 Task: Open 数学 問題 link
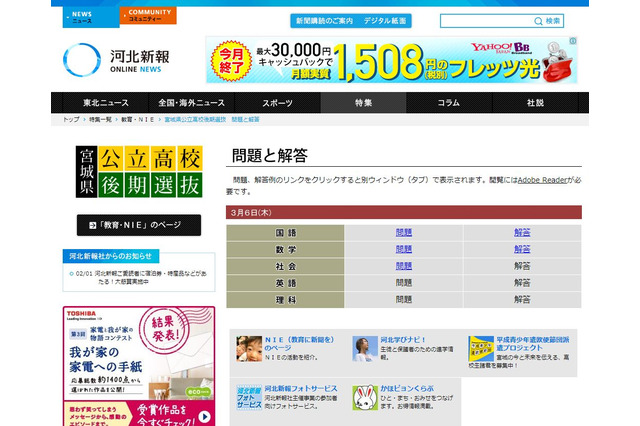(x=404, y=249)
